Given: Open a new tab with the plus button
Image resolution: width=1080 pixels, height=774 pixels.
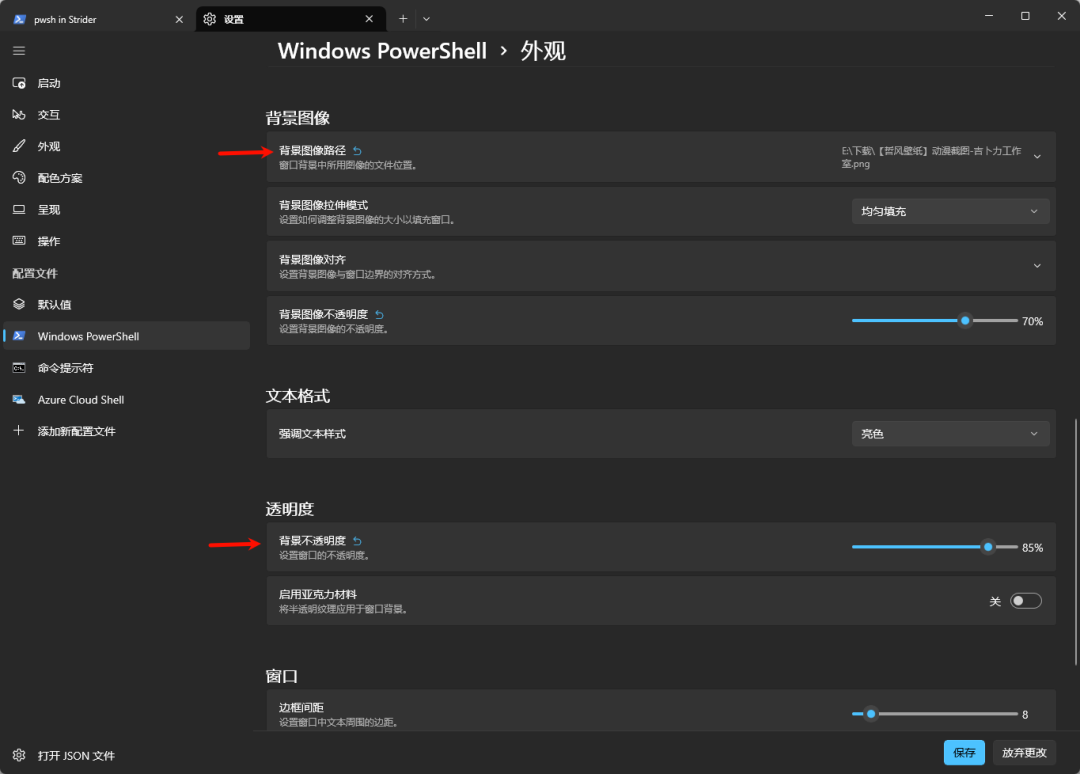Looking at the screenshot, I should click(403, 19).
